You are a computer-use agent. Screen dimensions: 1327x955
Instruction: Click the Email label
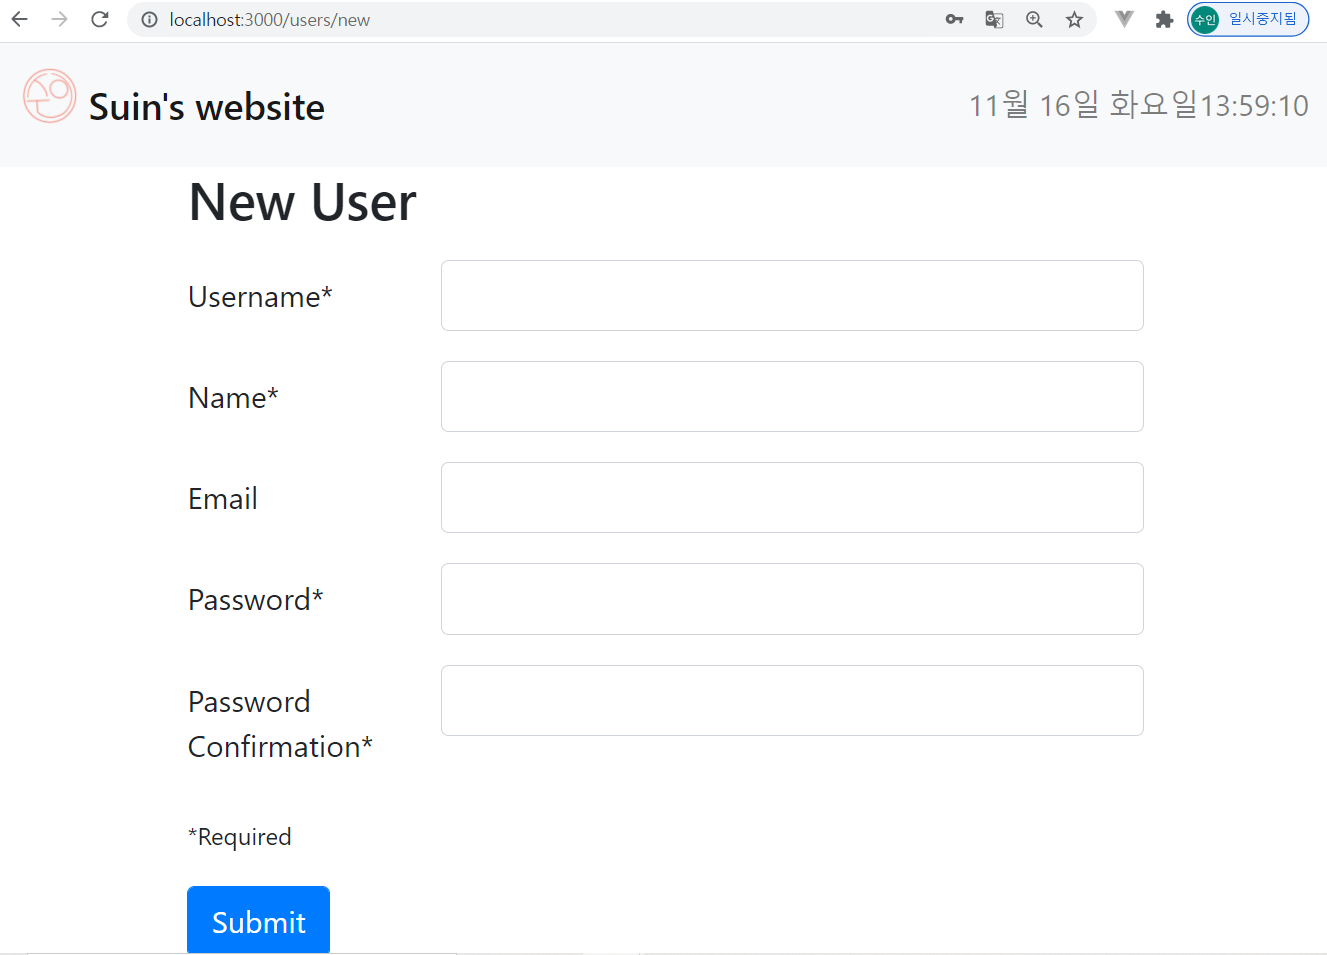click(x=223, y=499)
